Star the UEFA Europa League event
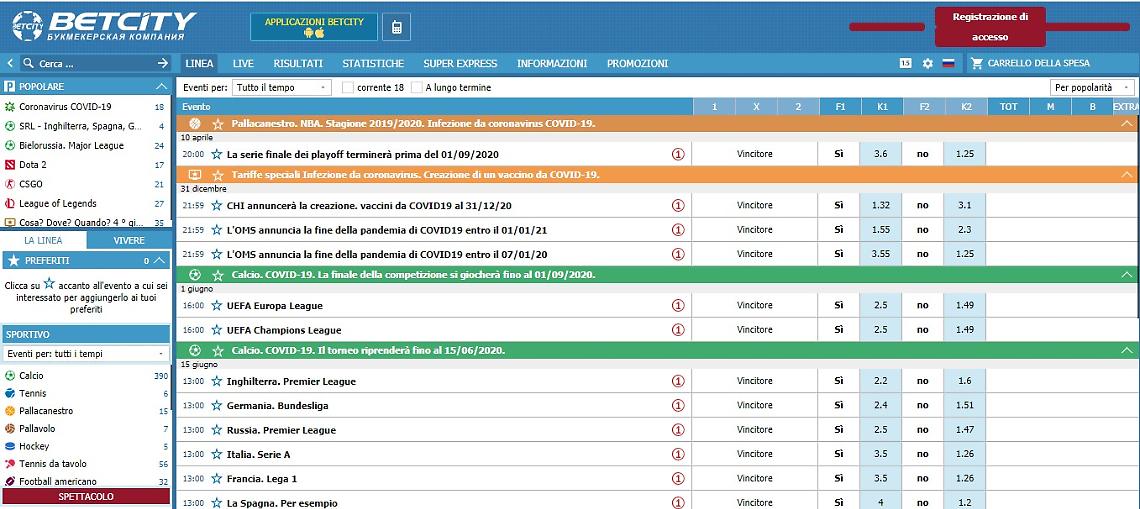This screenshot has width=1140, height=509. point(216,305)
